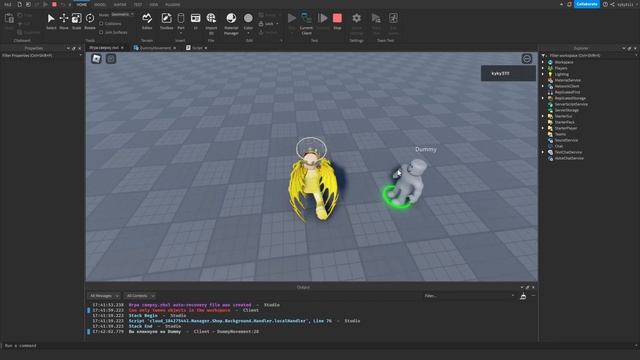640x360 pixels.
Task: Expand StarterPlayer tree node
Action: point(543,128)
